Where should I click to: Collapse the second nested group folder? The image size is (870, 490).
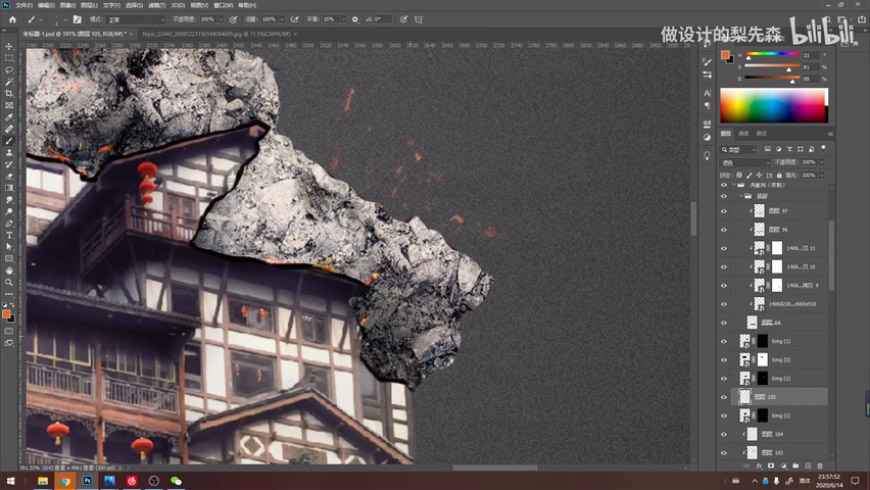pyautogui.click(x=741, y=196)
